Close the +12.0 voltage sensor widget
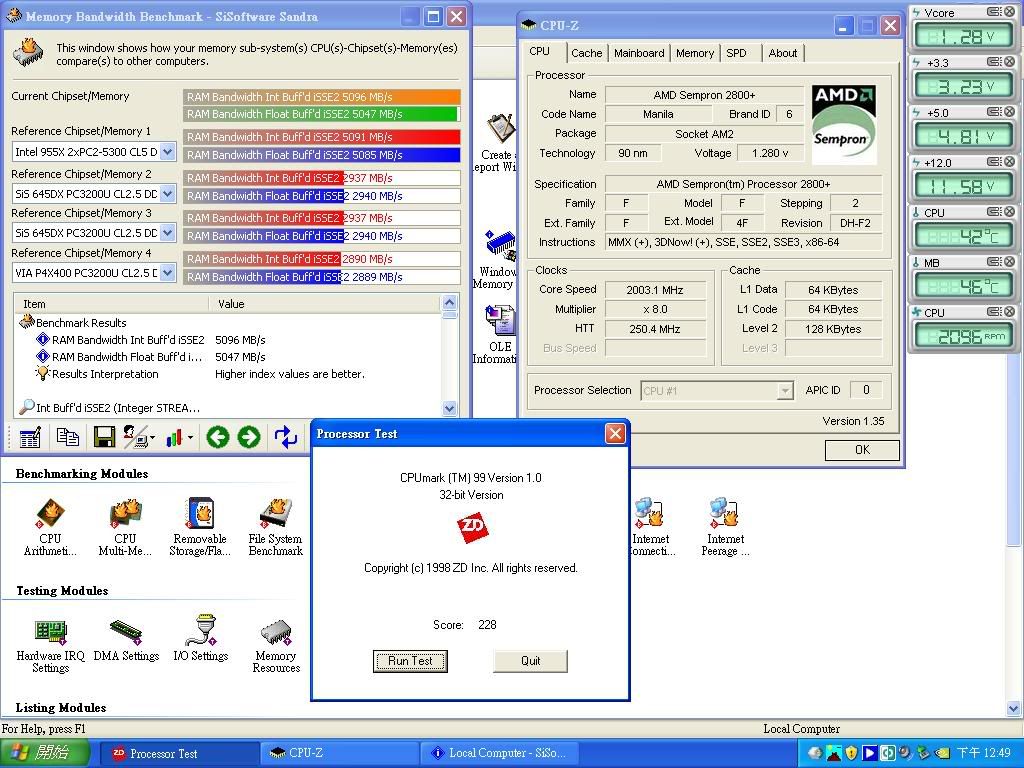The height and width of the screenshot is (768, 1024). click(1010, 162)
